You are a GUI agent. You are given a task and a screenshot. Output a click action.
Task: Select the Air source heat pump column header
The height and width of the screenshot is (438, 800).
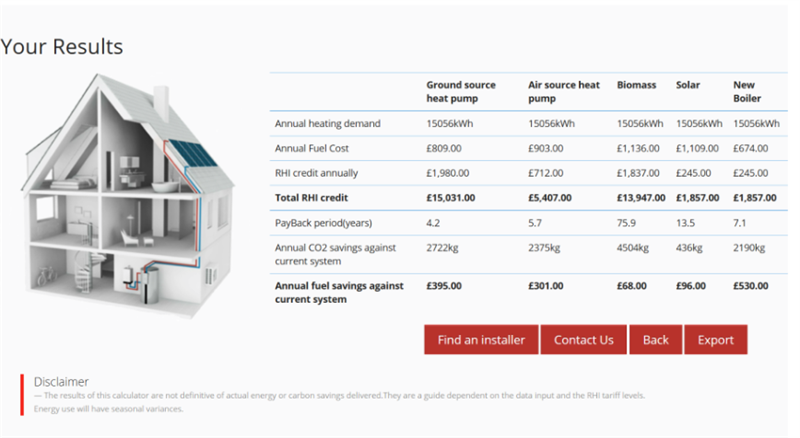[564, 92]
